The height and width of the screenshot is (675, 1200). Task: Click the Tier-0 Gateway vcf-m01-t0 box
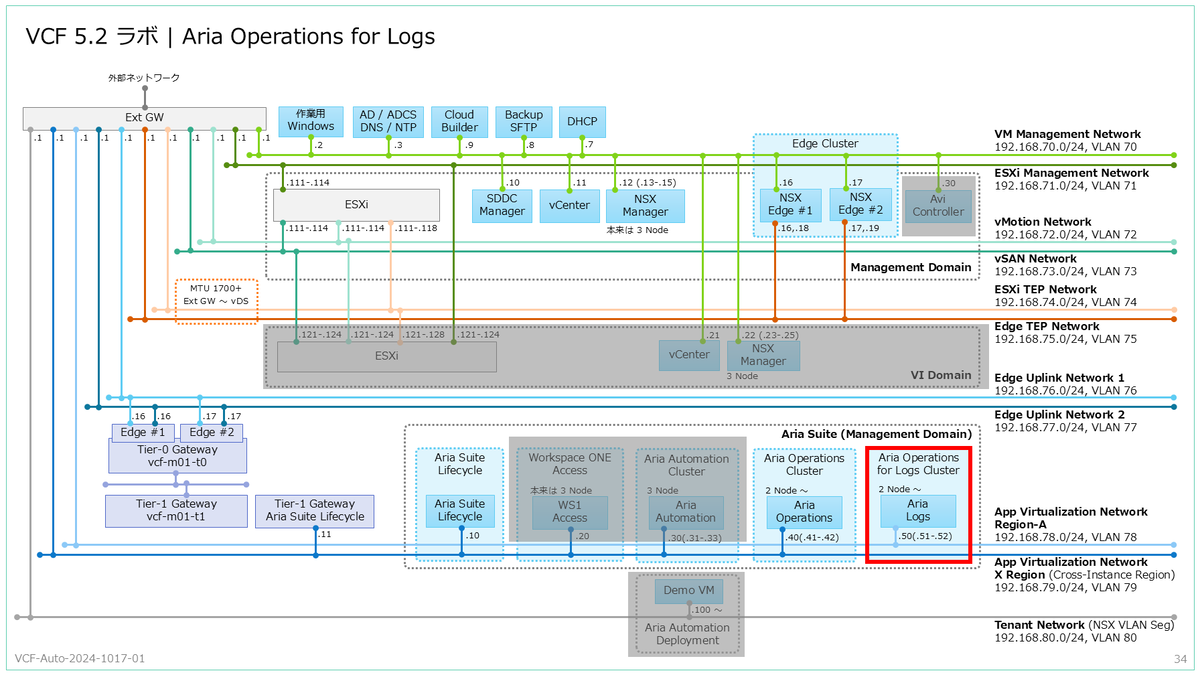tap(176, 455)
